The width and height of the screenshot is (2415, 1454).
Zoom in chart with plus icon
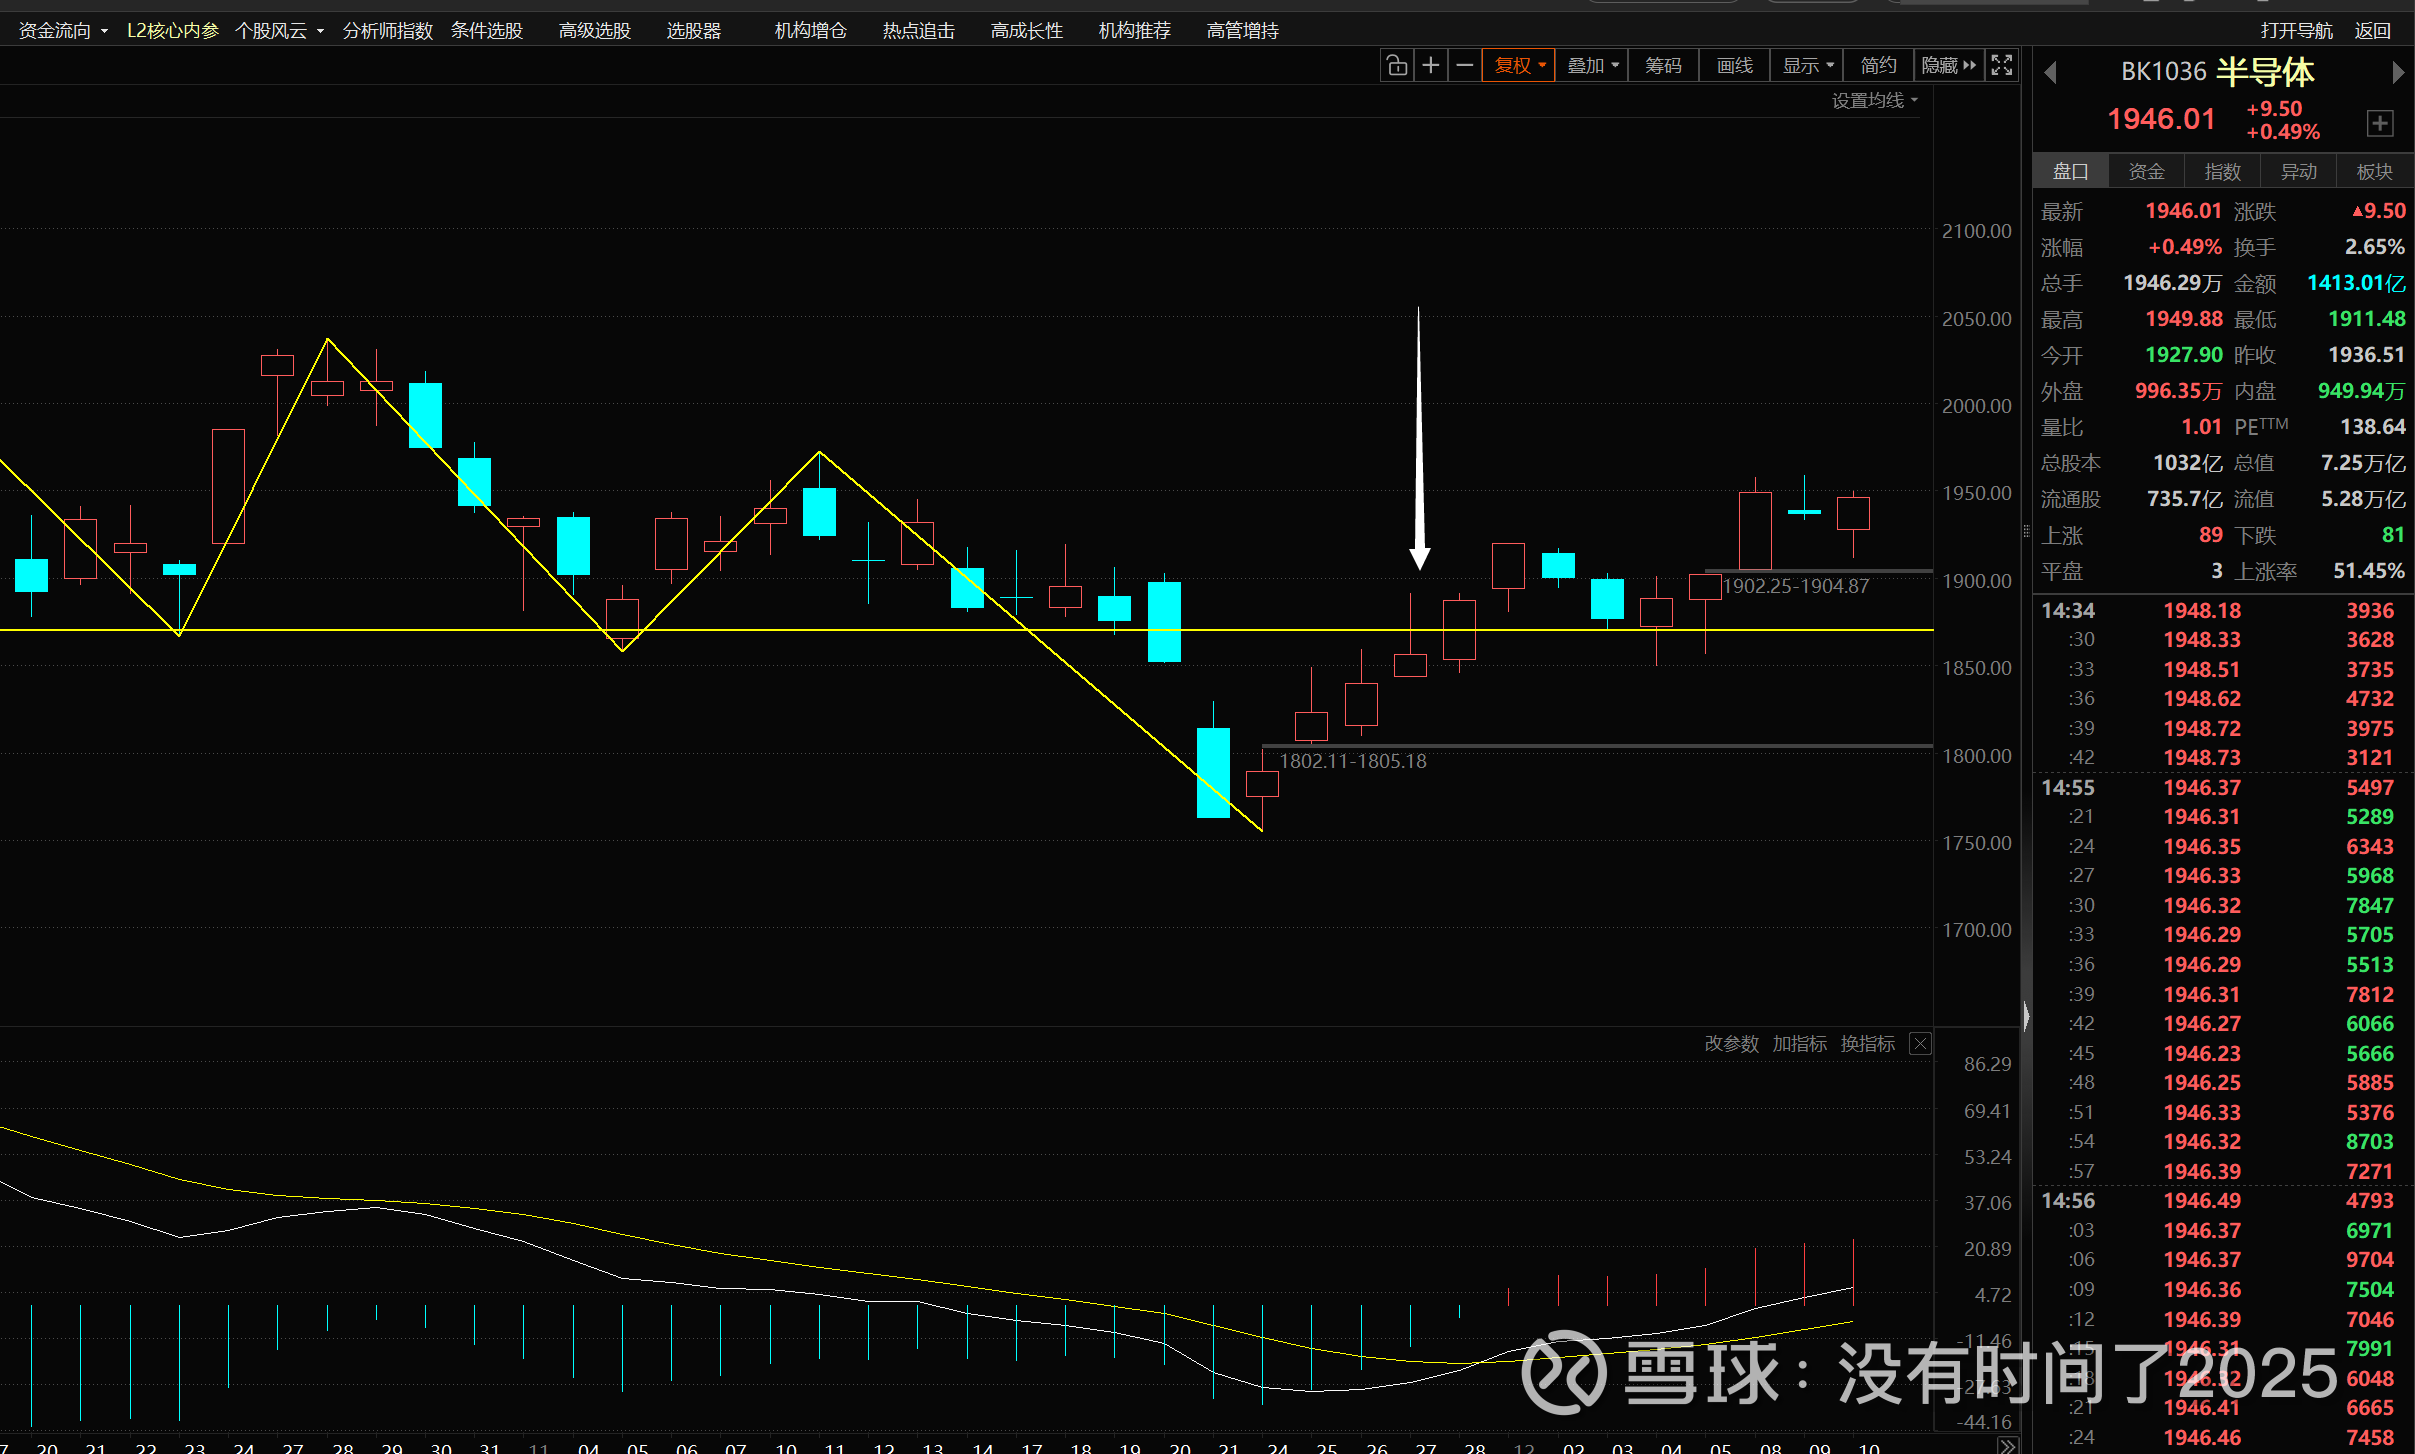point(1431,66)
